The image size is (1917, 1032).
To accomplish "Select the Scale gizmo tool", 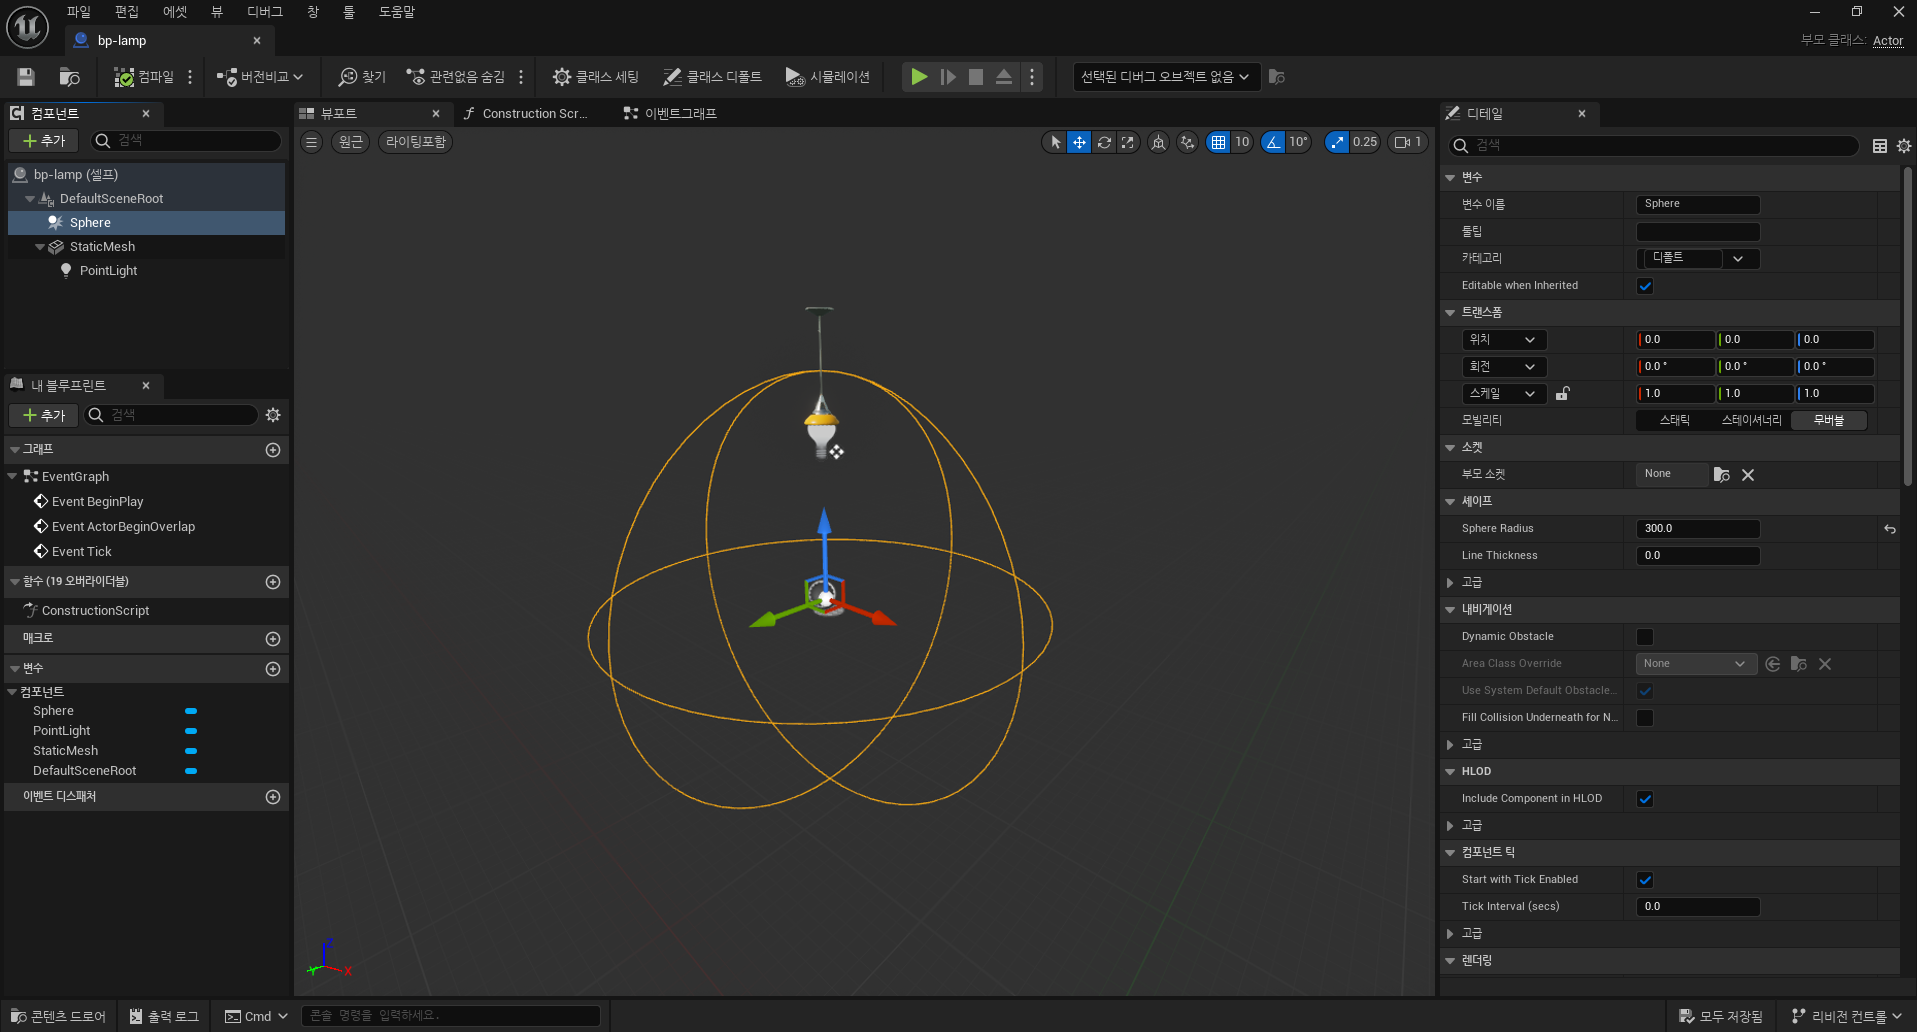I will 1128,142.
